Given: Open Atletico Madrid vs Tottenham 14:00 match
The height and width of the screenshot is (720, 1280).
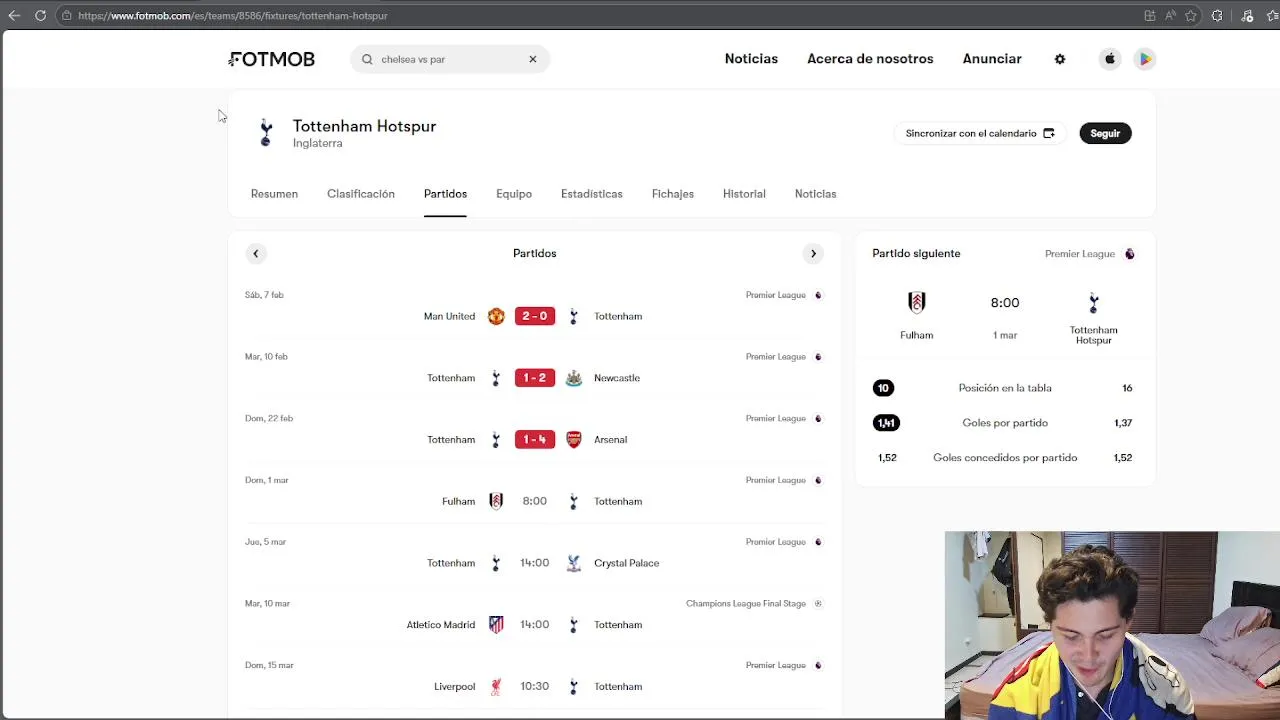Looking at the screenshot, I should click(x=534, y=624).
